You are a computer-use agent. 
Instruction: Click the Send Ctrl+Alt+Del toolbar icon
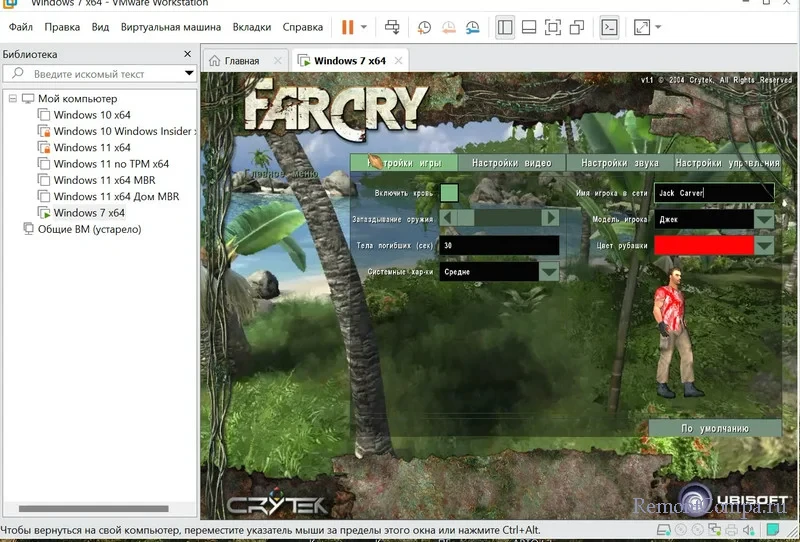(x=392, y=27)
